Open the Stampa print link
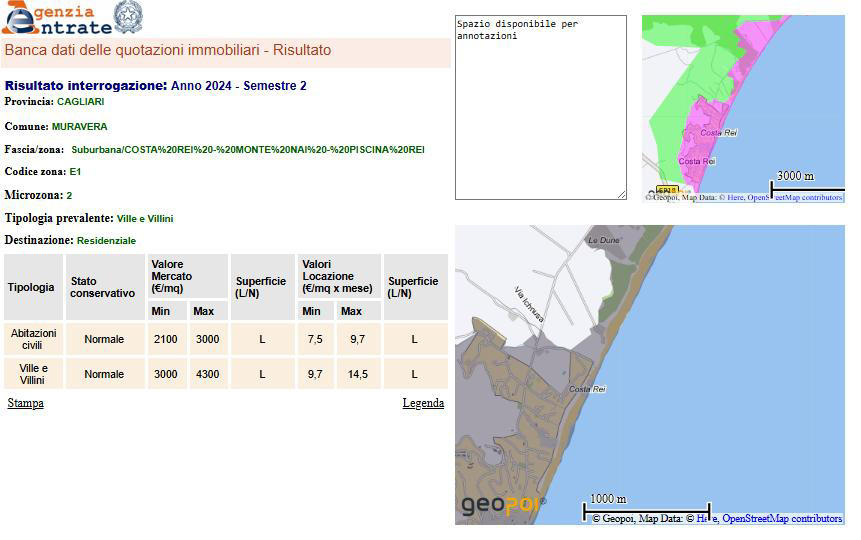The width and height of the screenshot is (861, 540). click(x=25, y=403)
